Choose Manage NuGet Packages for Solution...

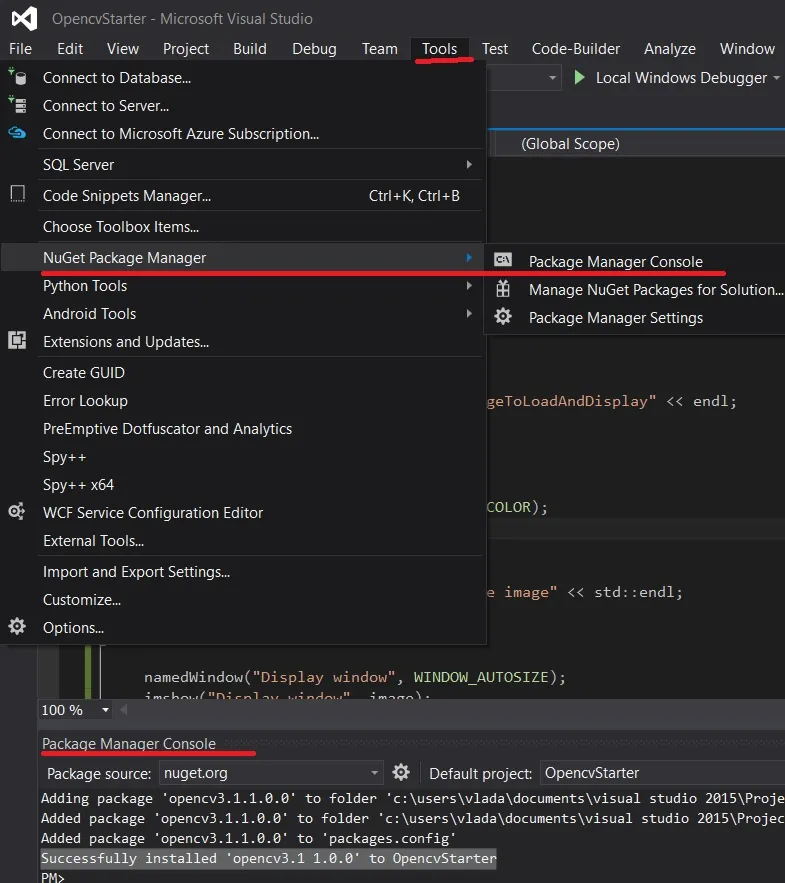coord(636,290)
